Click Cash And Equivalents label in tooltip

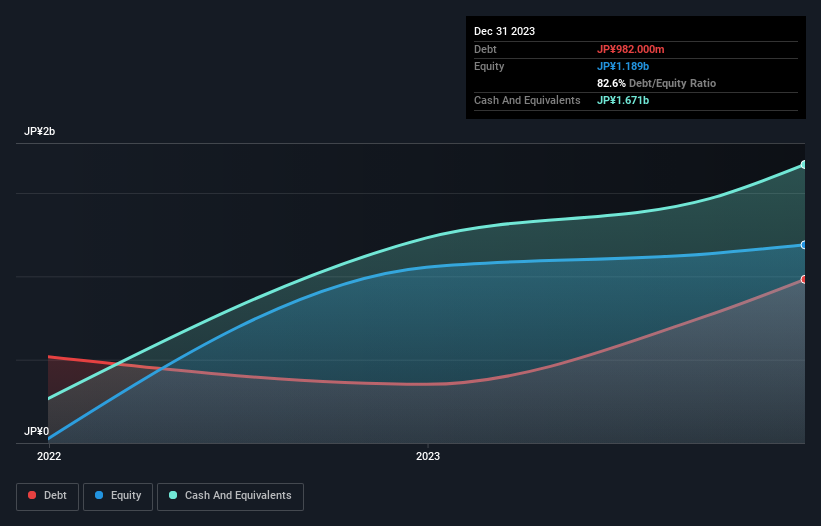[x=527, y=100]
